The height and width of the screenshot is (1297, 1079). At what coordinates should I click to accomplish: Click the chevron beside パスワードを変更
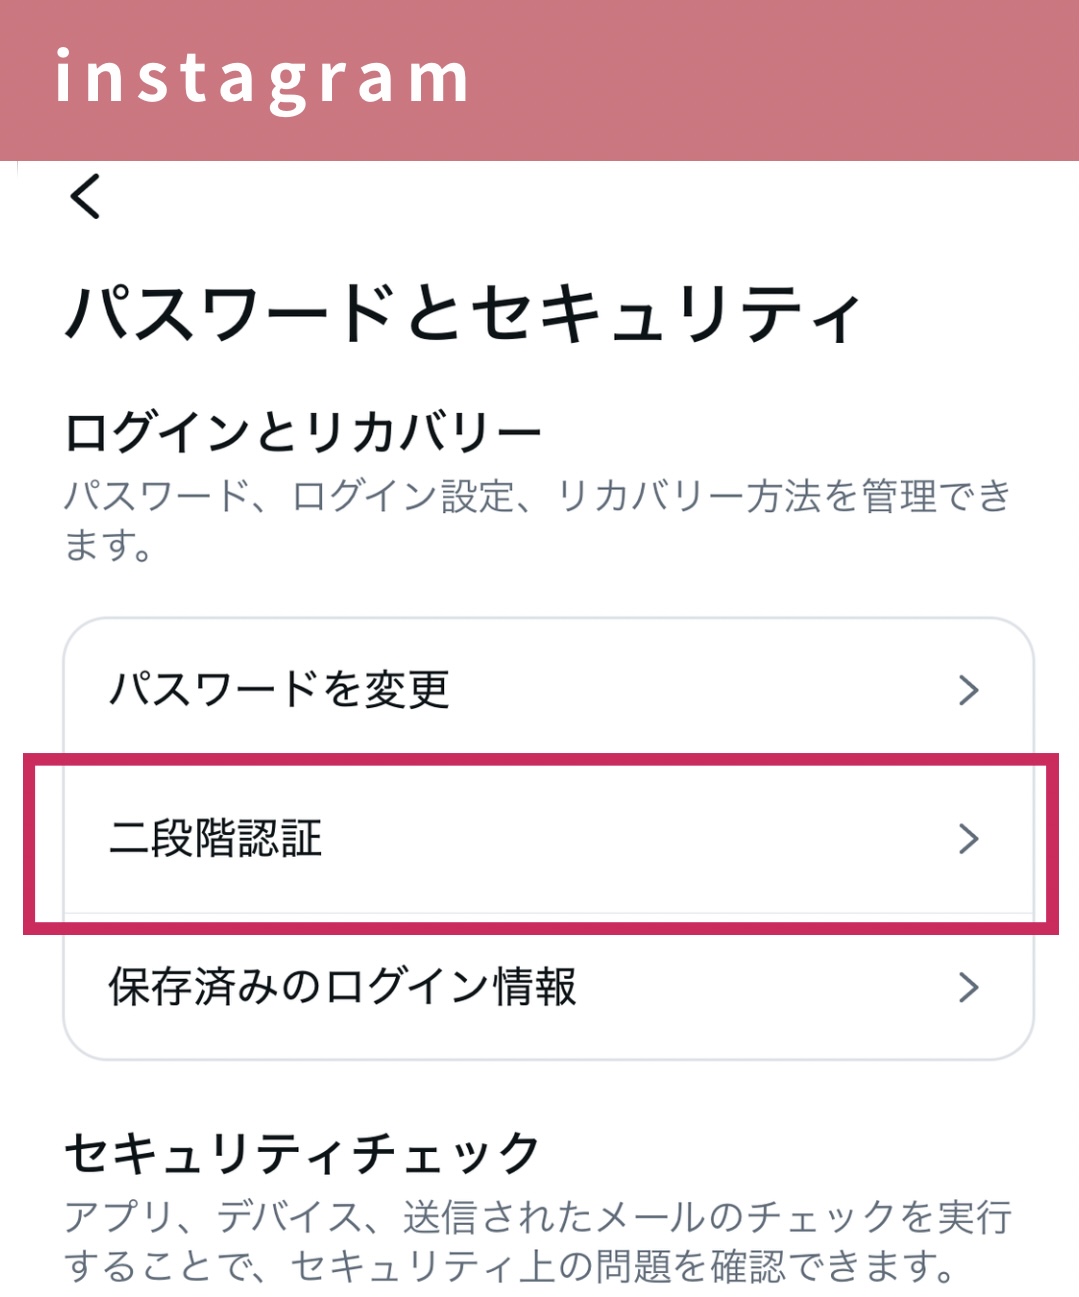[967, 690]
